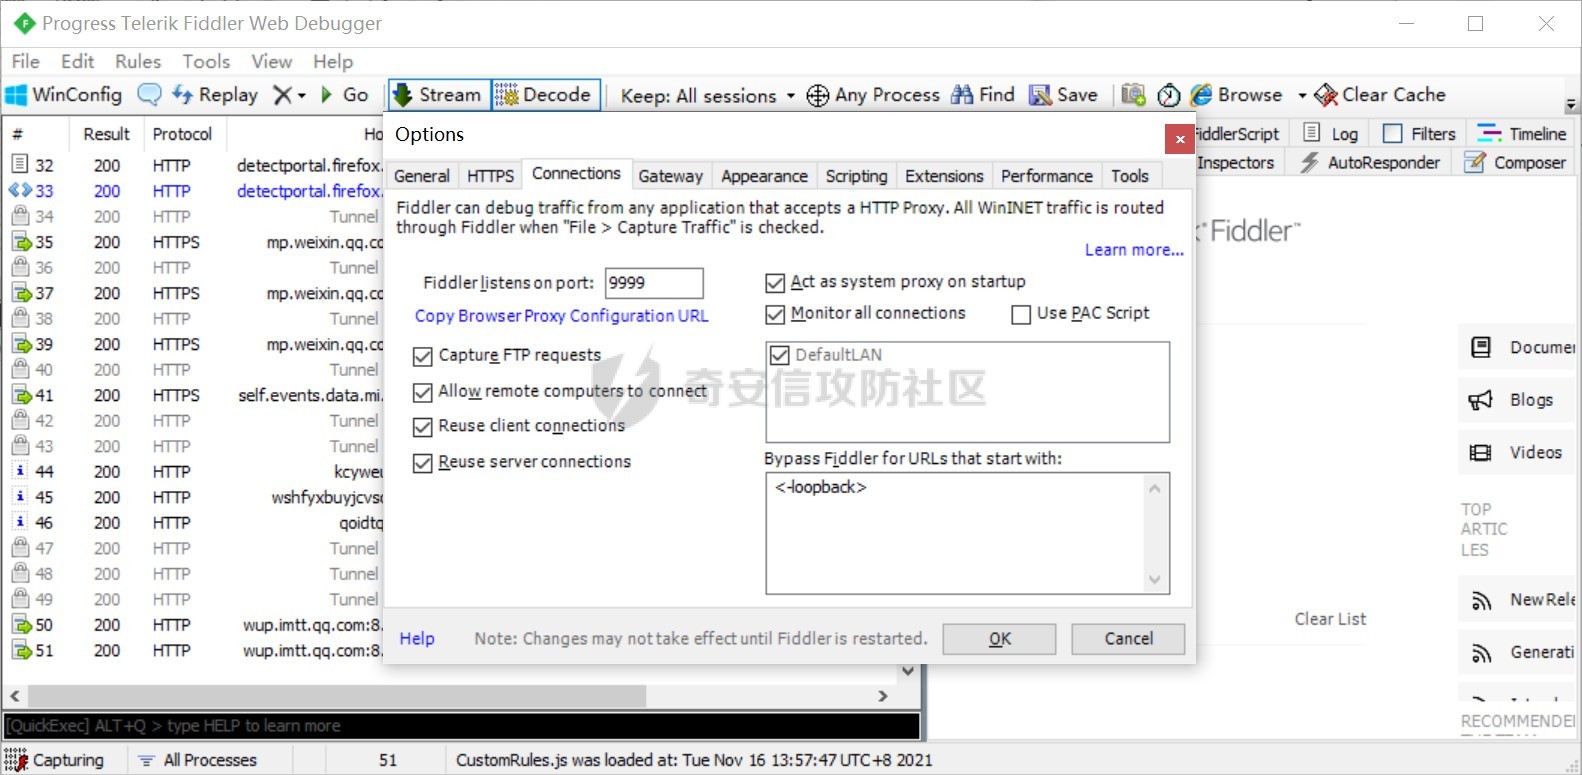Uncheck Act as system proxy on startup
1582x775 pixels.
click(775, 283)
